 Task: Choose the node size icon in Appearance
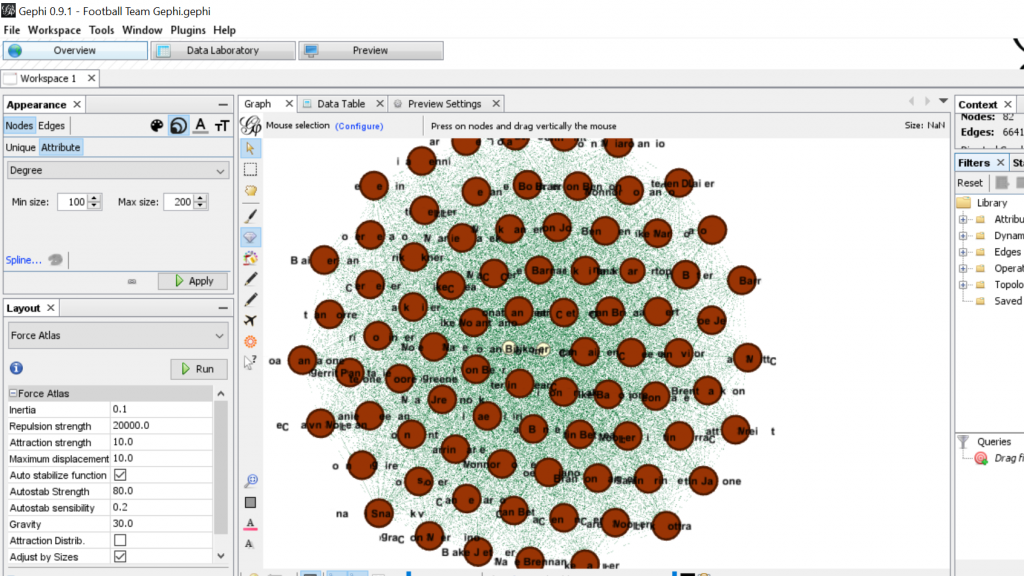178,126
